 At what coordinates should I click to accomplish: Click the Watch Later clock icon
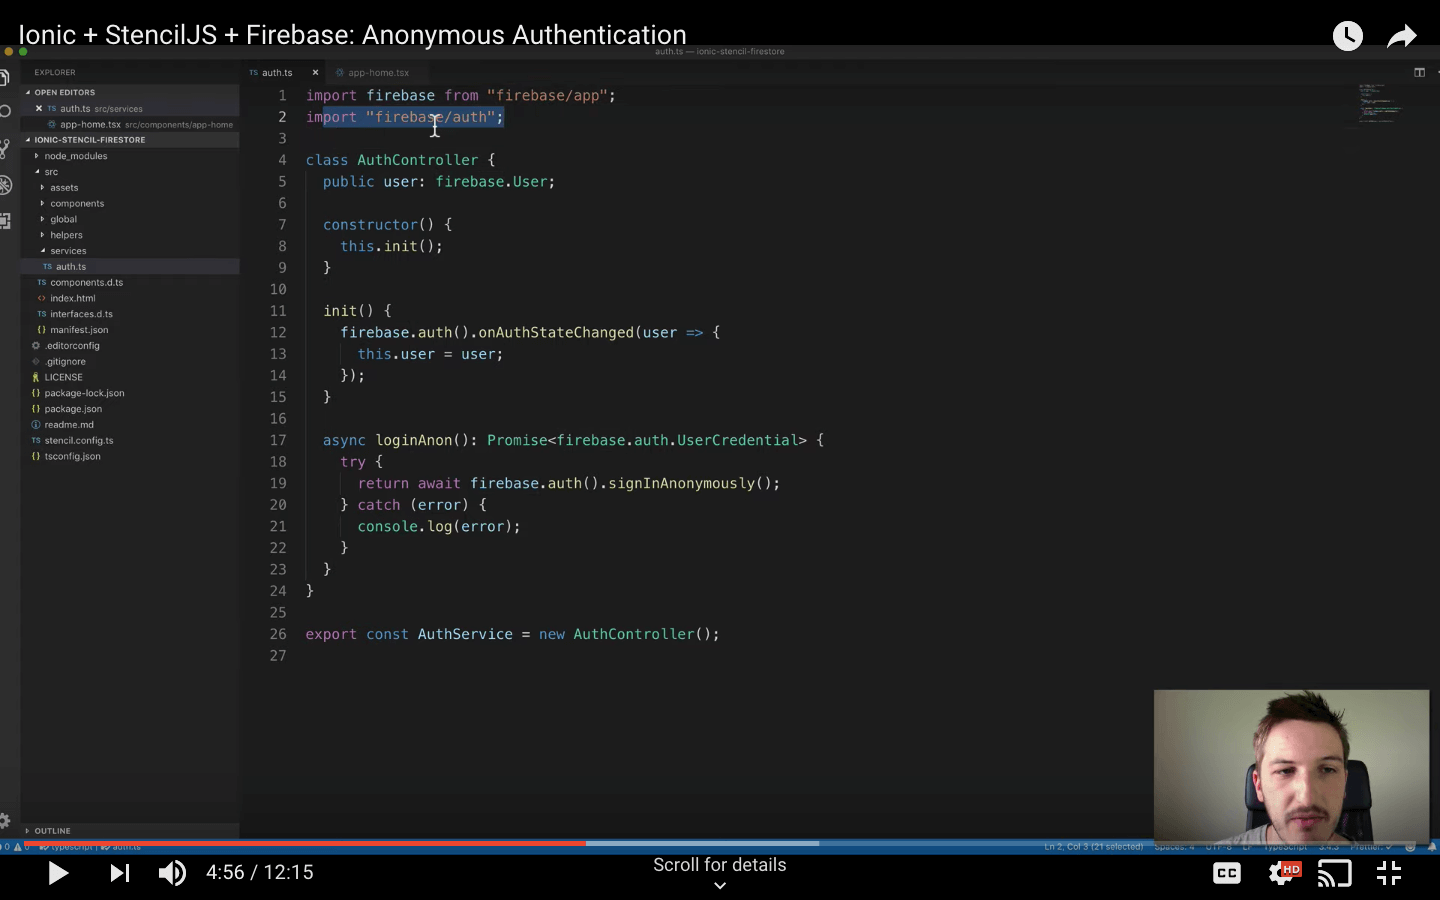pos(1347,36)
